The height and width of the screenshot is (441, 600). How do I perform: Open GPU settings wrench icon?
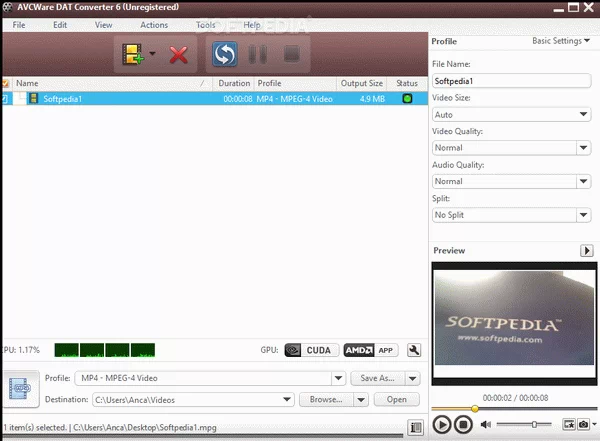click(414, 350)
